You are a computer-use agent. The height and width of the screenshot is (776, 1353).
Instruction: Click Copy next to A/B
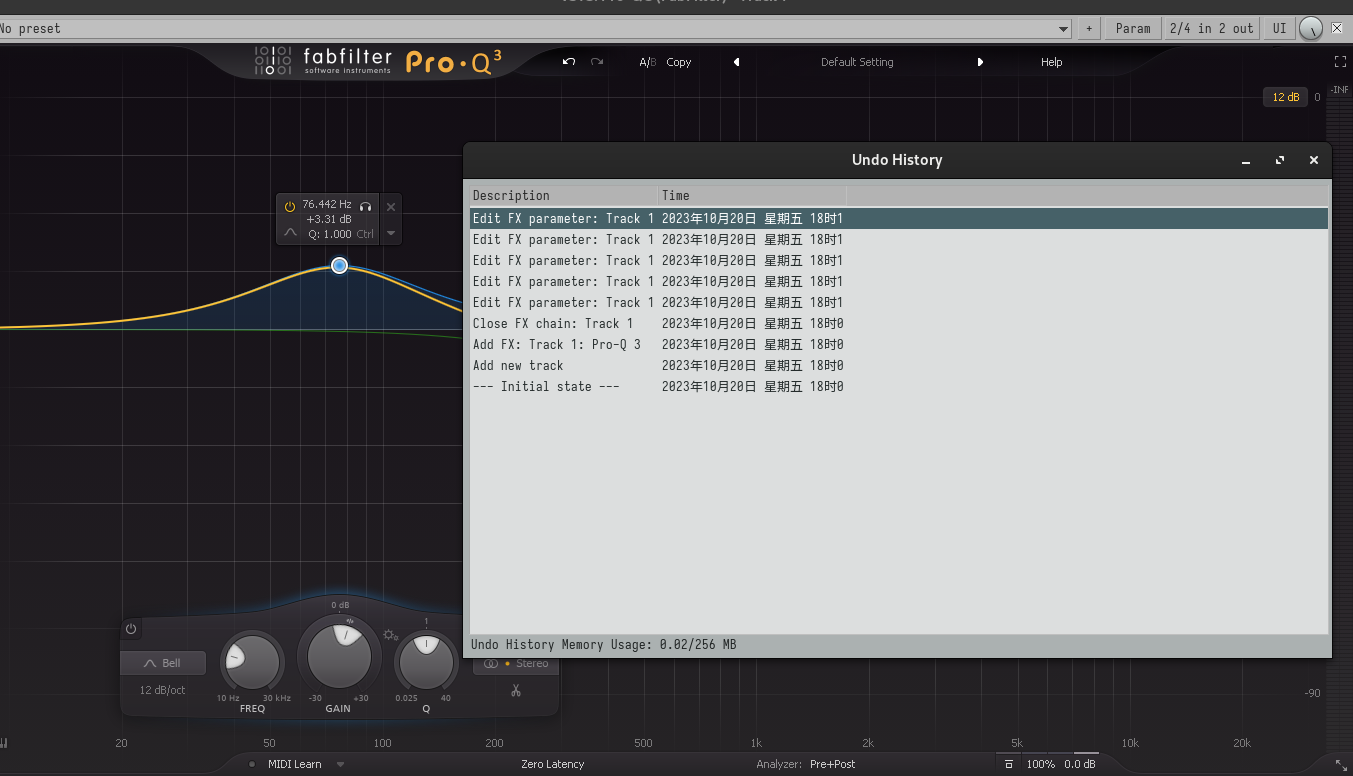[679, 62]
